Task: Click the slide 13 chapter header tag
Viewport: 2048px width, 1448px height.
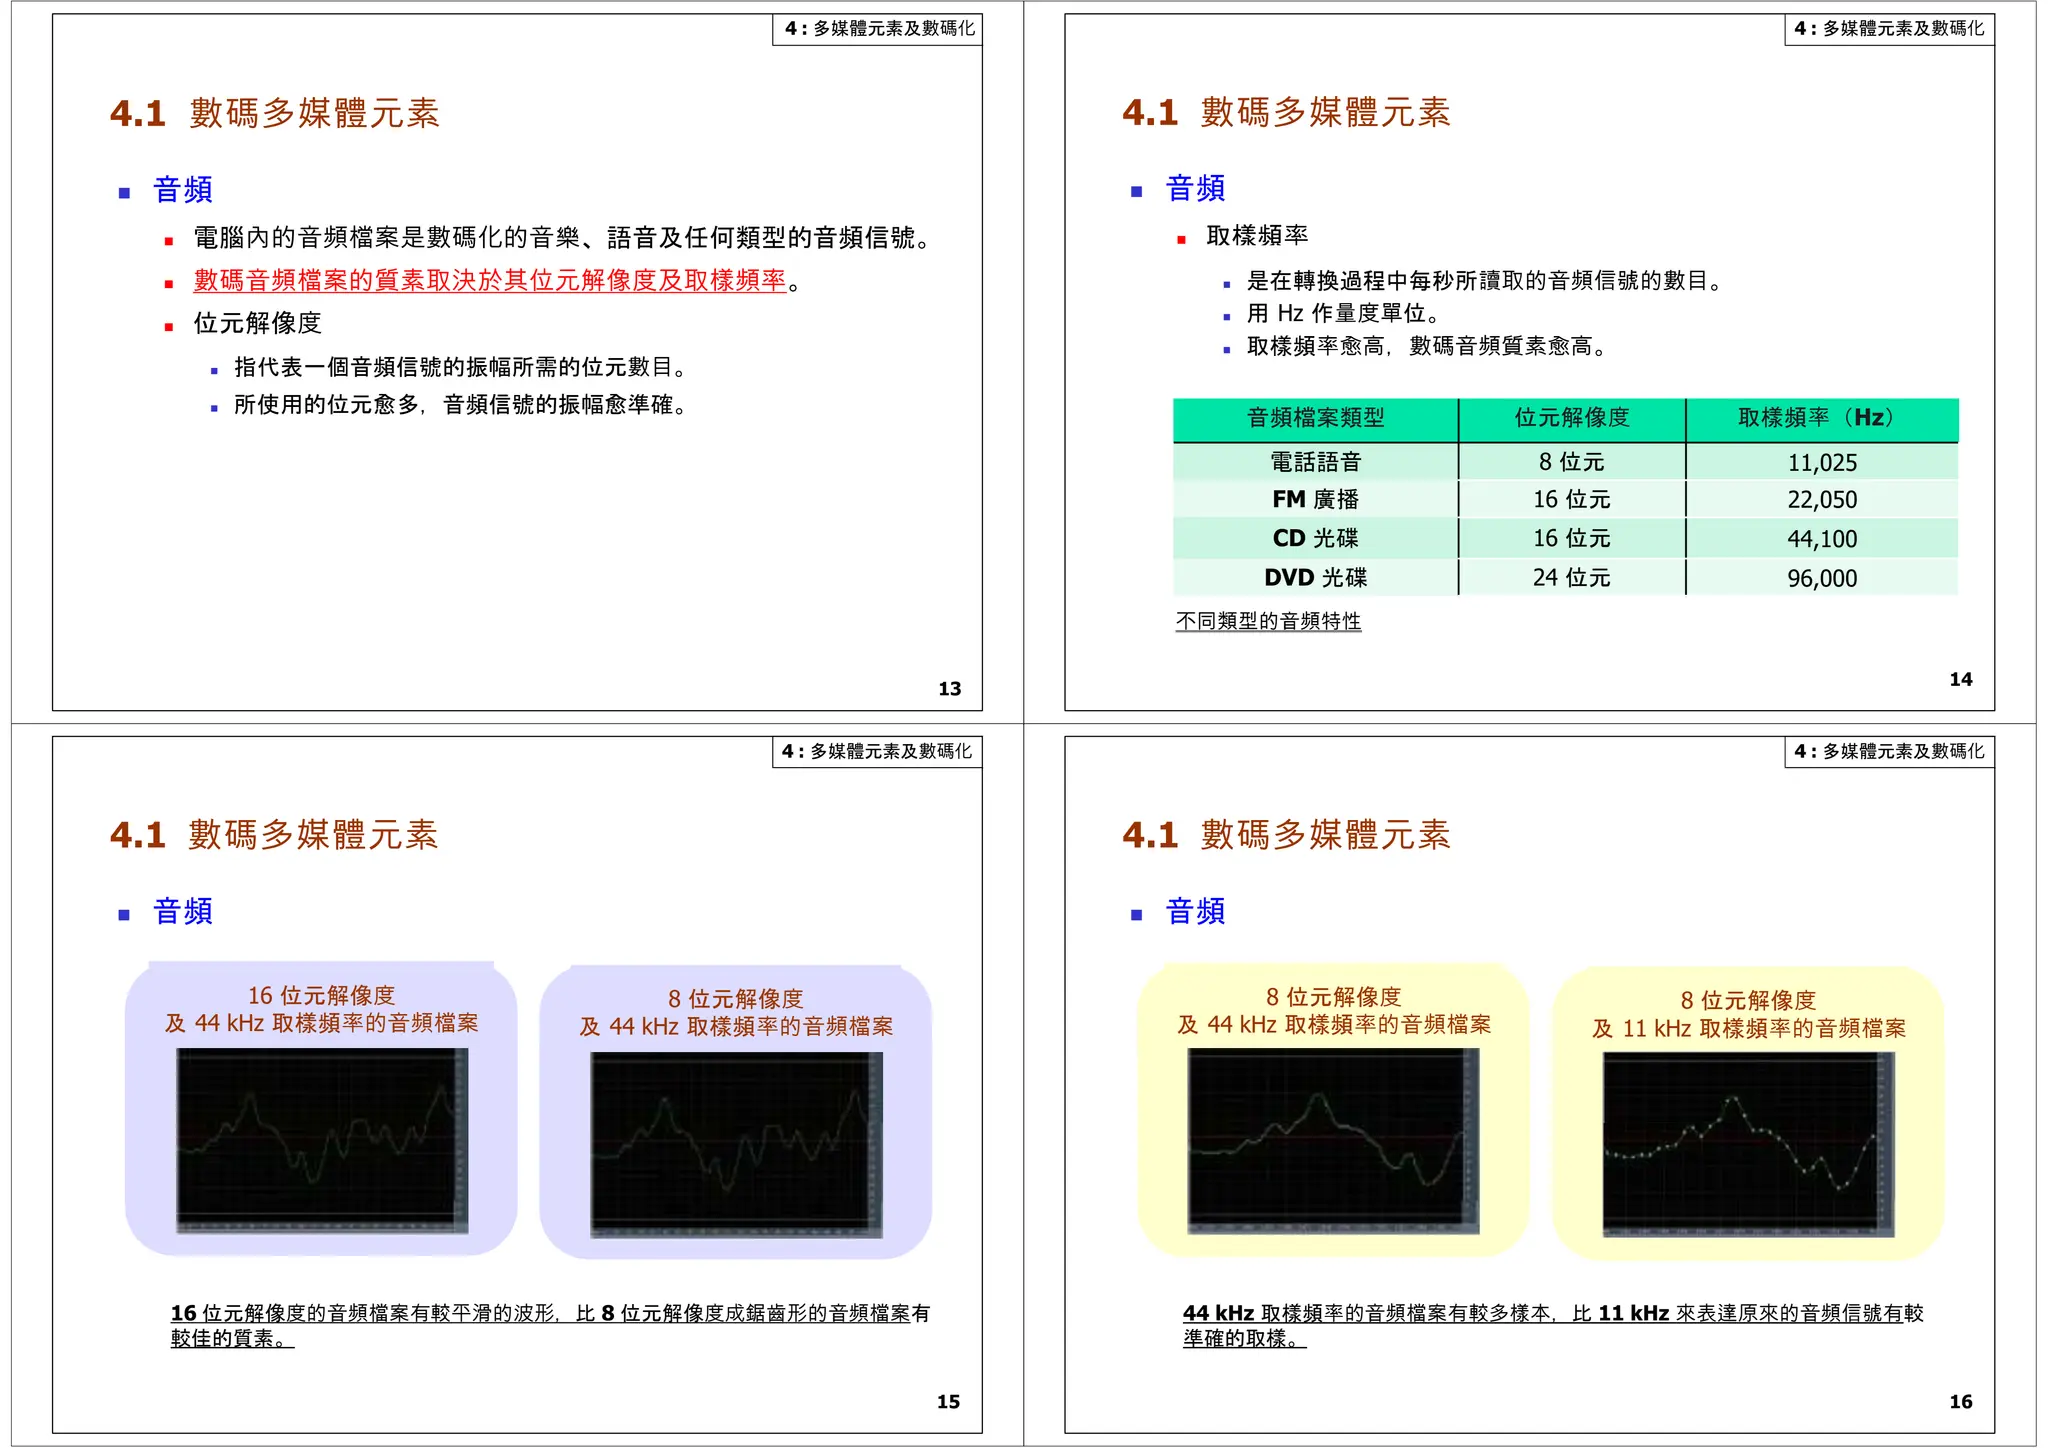Action: (x=877, y=29)
